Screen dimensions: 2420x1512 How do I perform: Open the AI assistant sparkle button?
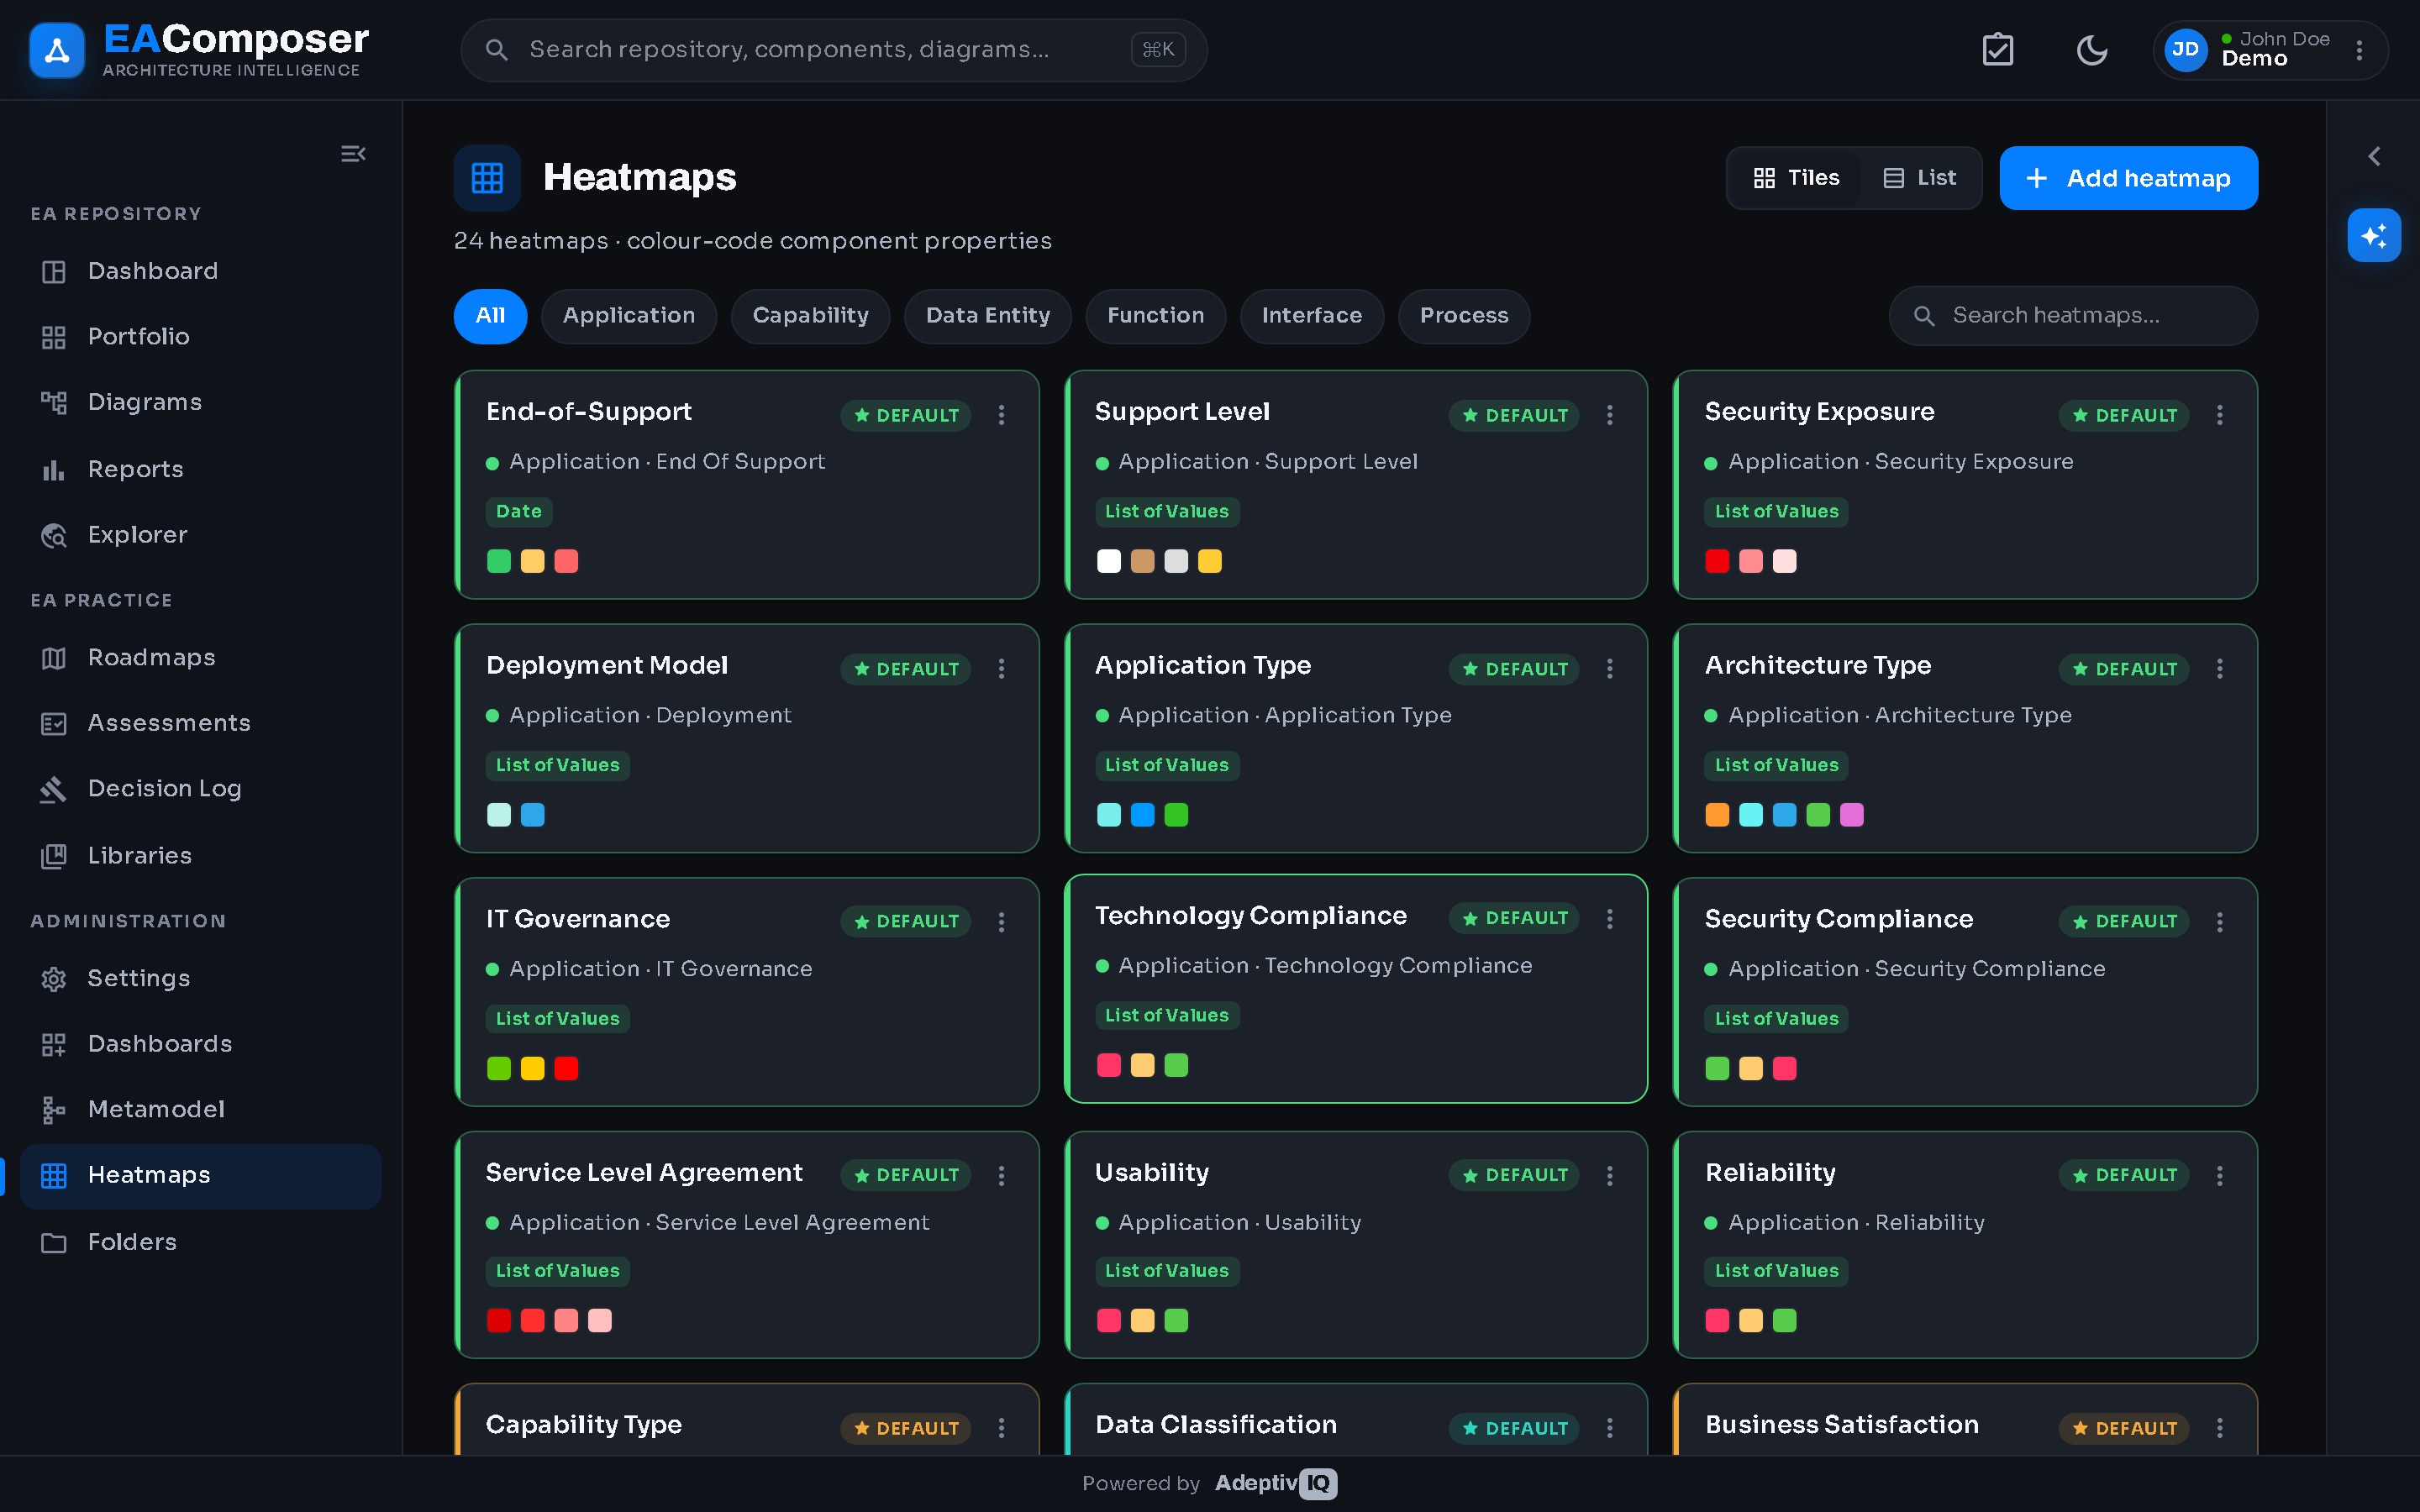[2374, 235]
